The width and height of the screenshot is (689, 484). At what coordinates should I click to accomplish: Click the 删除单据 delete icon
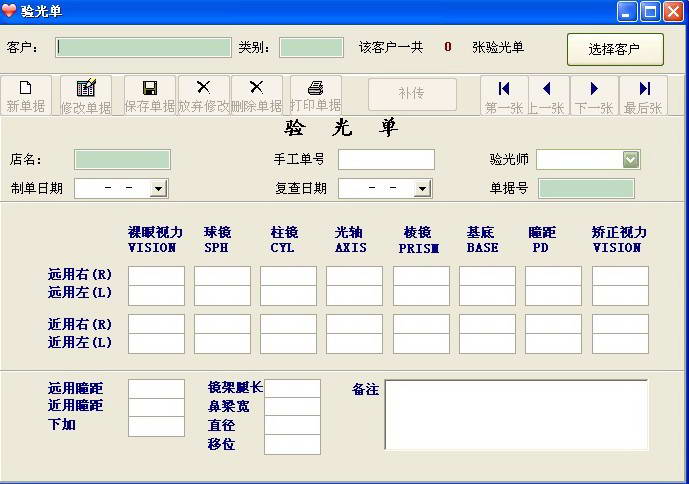tap(257, 87)
